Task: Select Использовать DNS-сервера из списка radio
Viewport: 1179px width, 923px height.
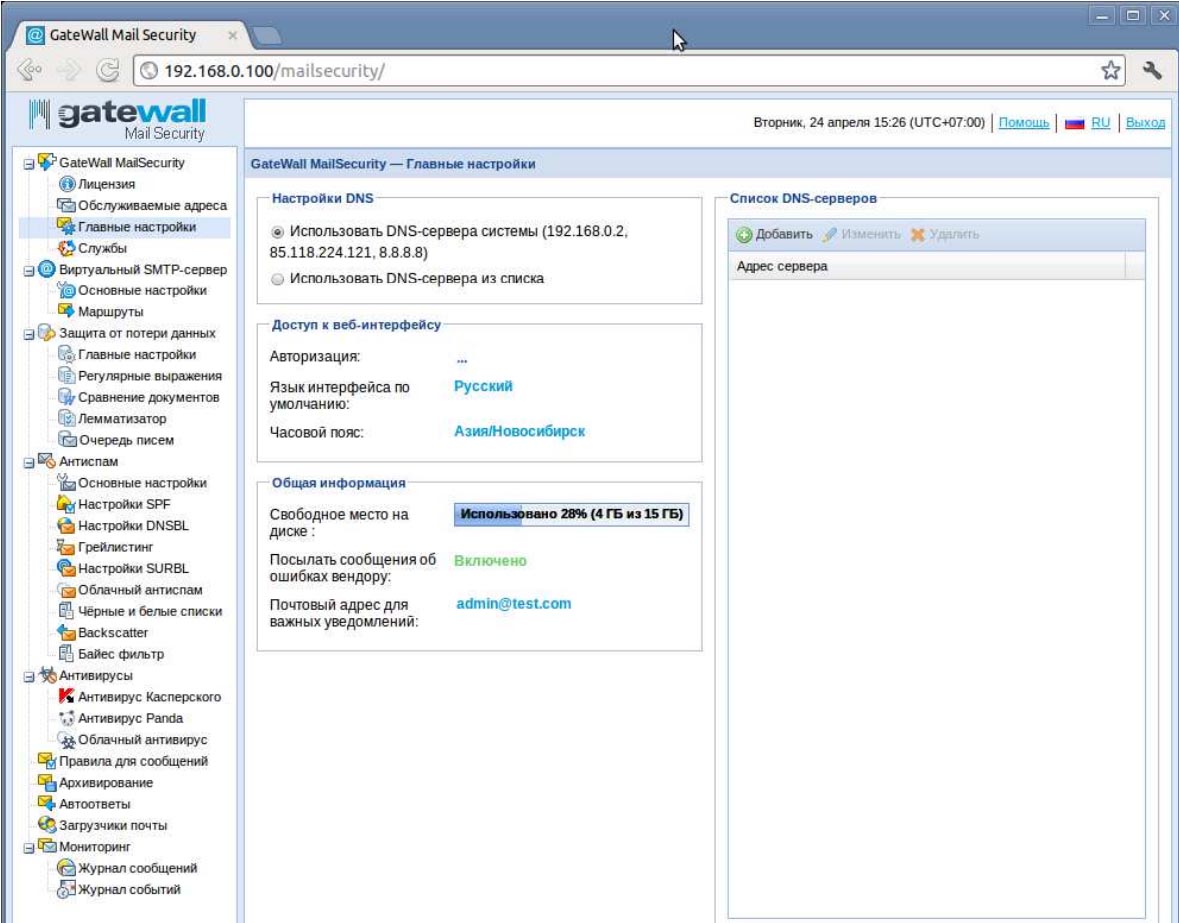Action: [x=277, y=279]
